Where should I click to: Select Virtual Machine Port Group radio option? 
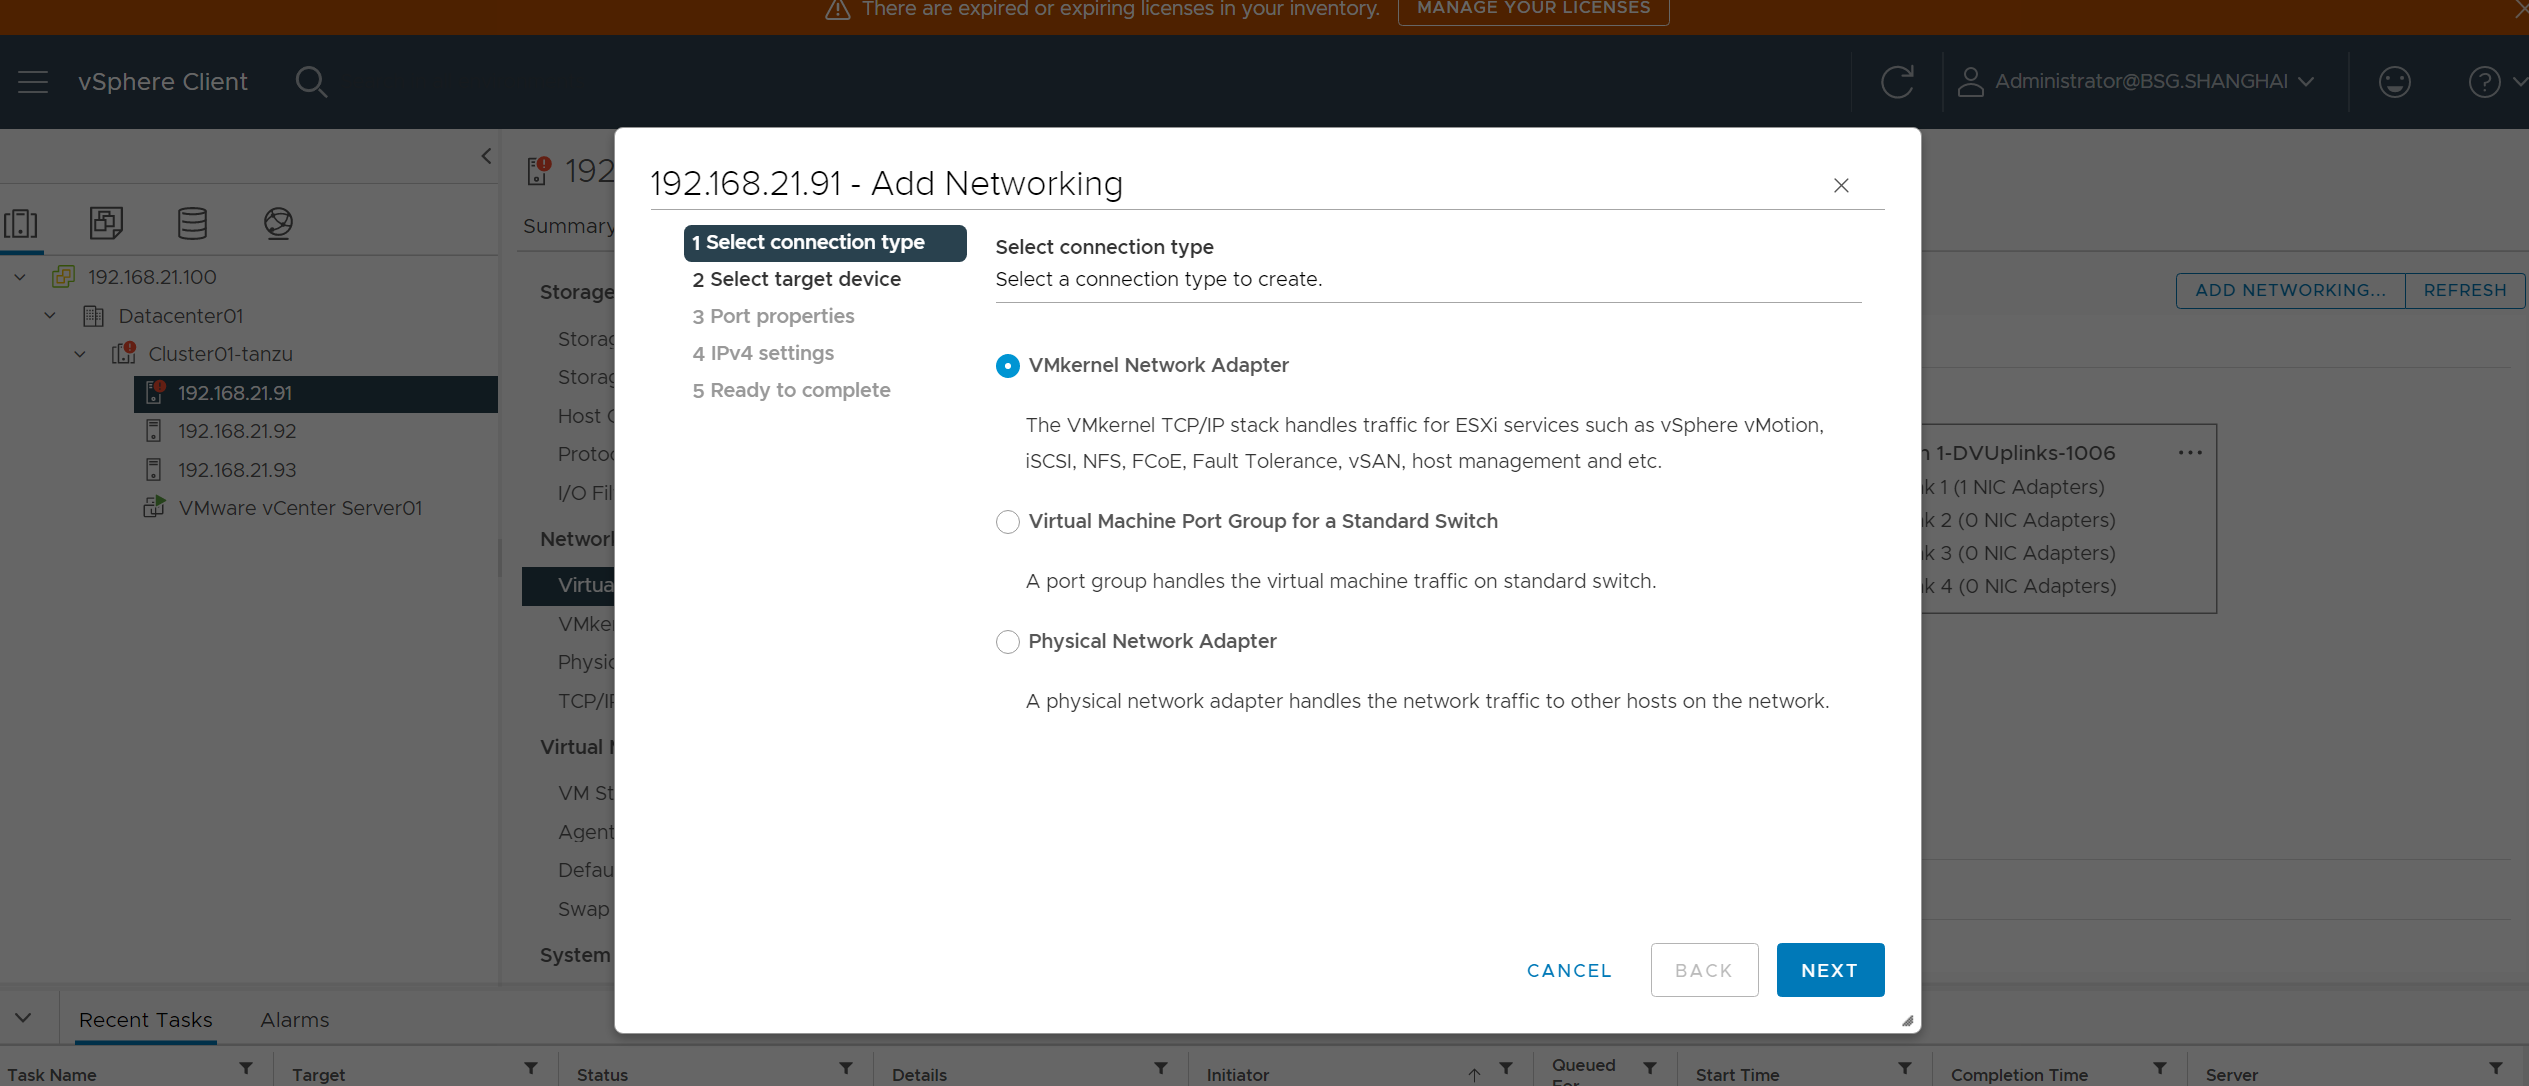1007,522
